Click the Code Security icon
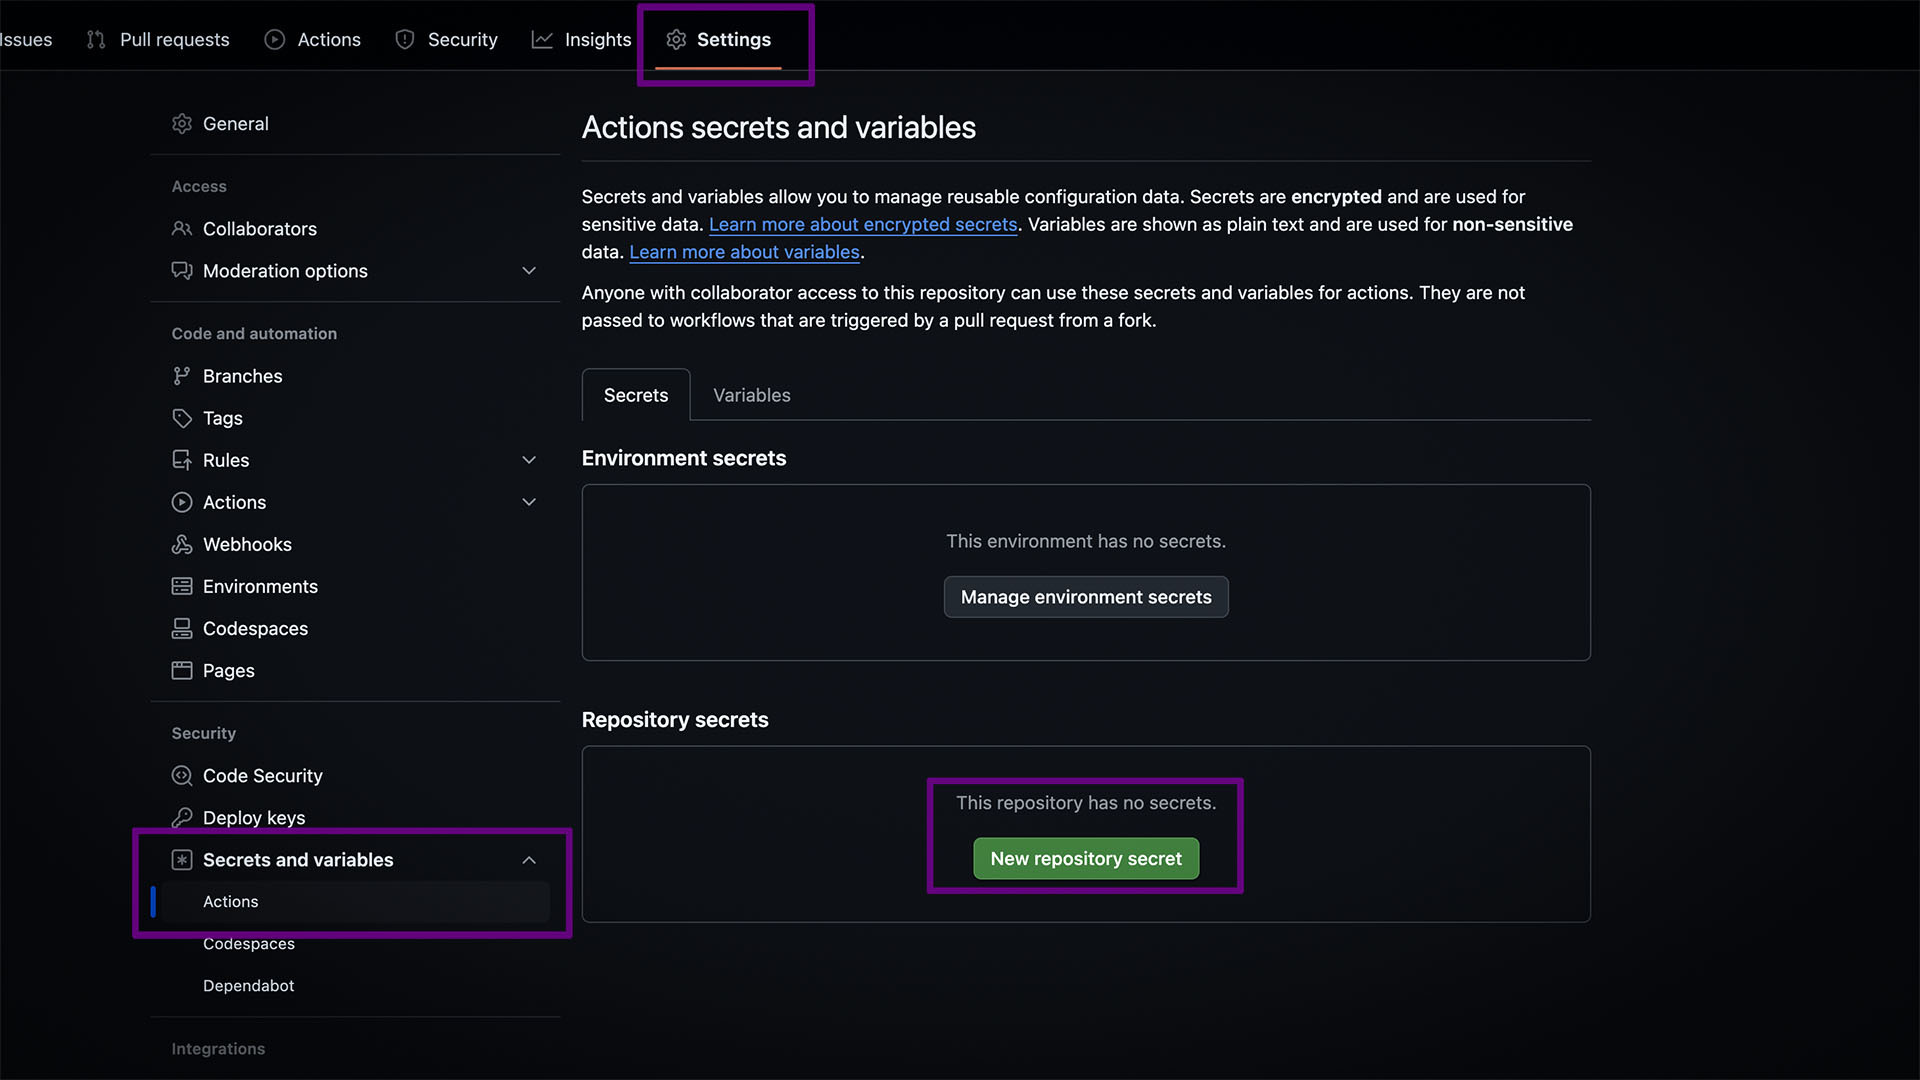The height and width of the screenshot is (1080, 1920). pos(181,775)
